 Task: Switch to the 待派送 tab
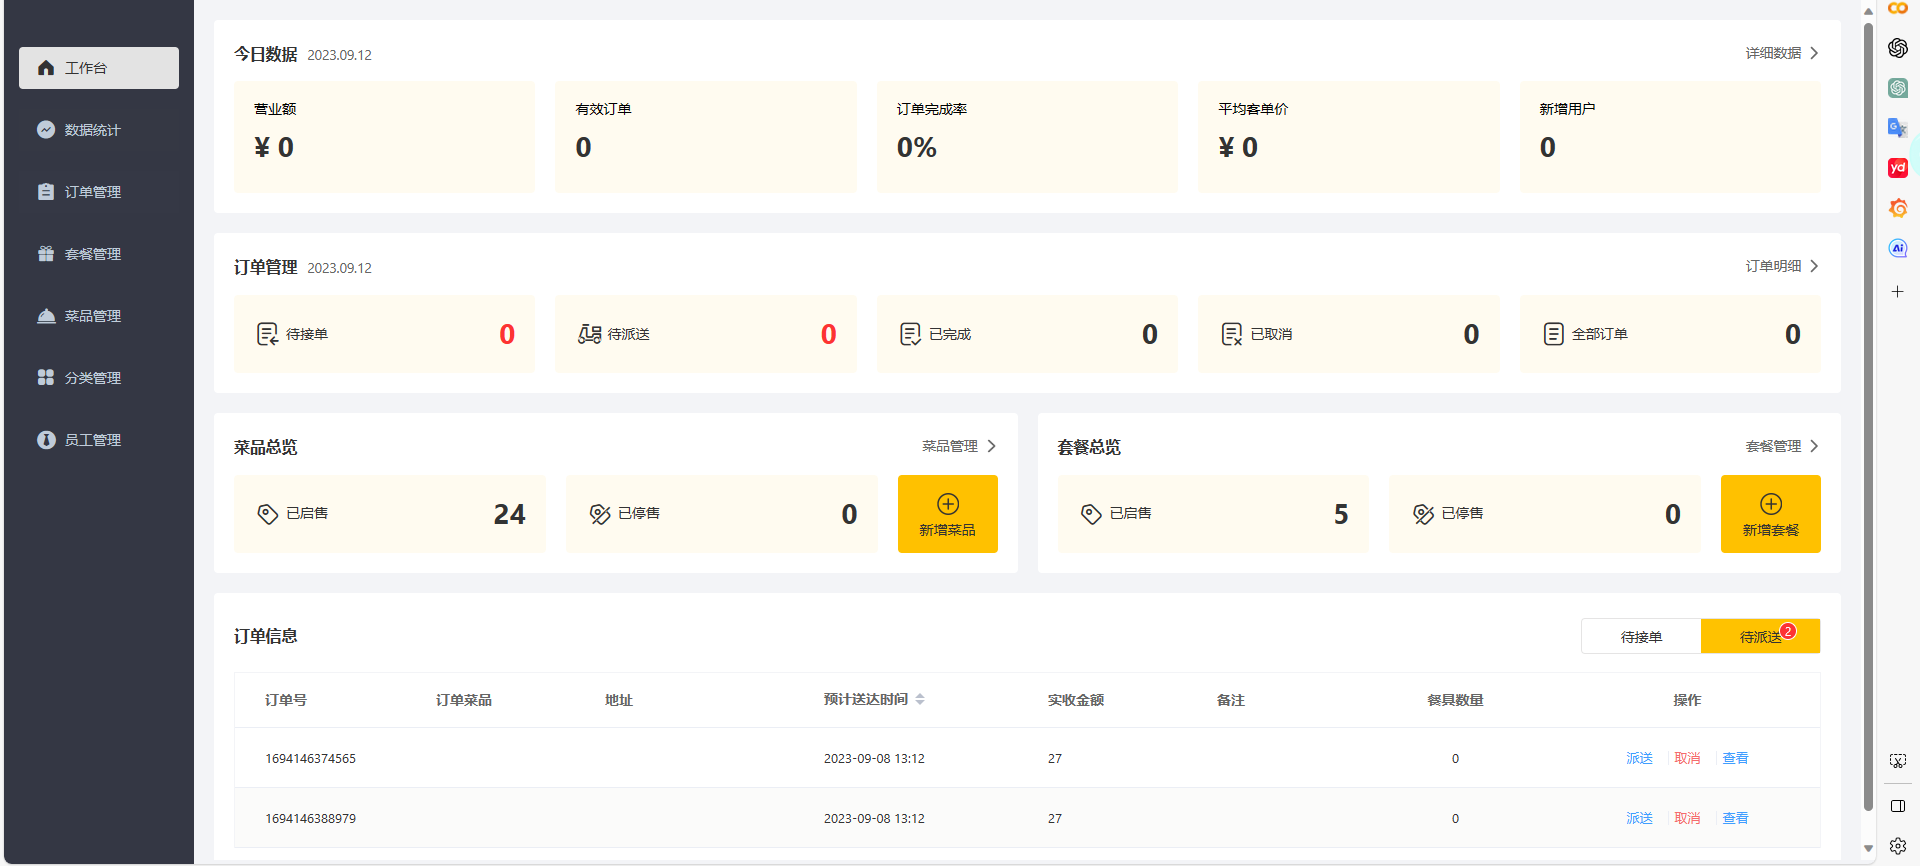pyautogui.click(x=1760, y=637)
